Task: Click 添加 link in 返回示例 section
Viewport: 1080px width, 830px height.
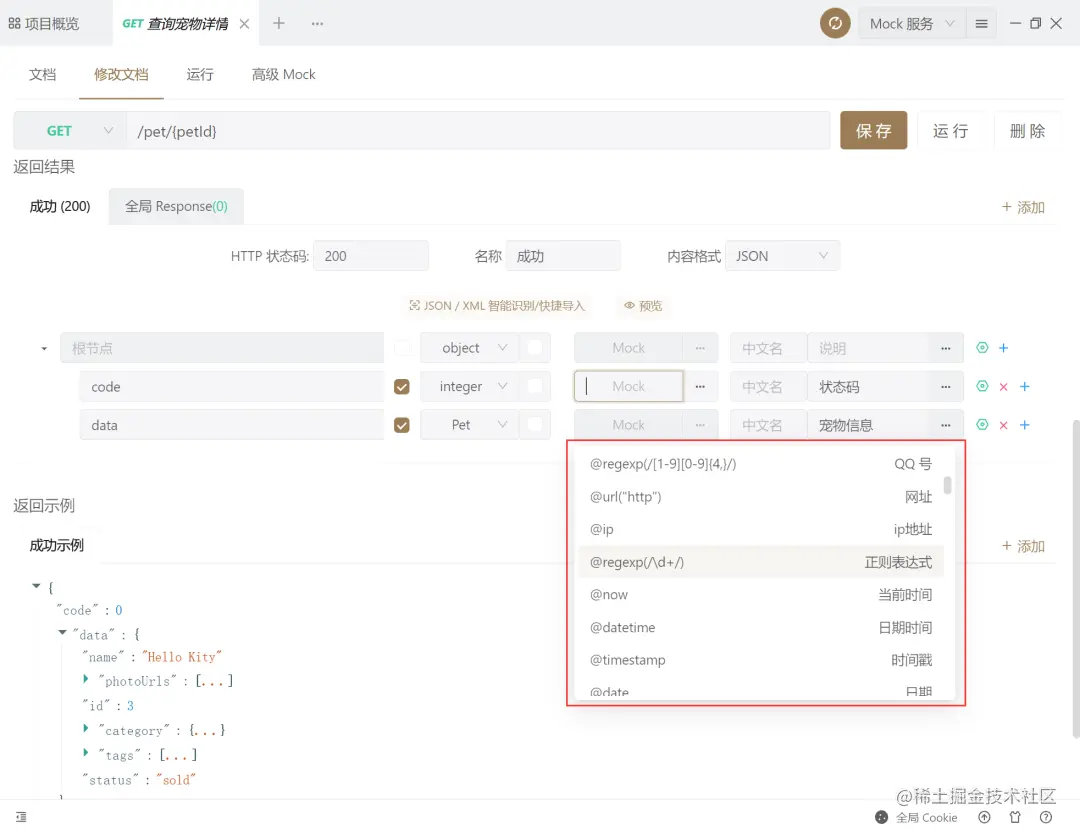Action: tap(1023, 546)
